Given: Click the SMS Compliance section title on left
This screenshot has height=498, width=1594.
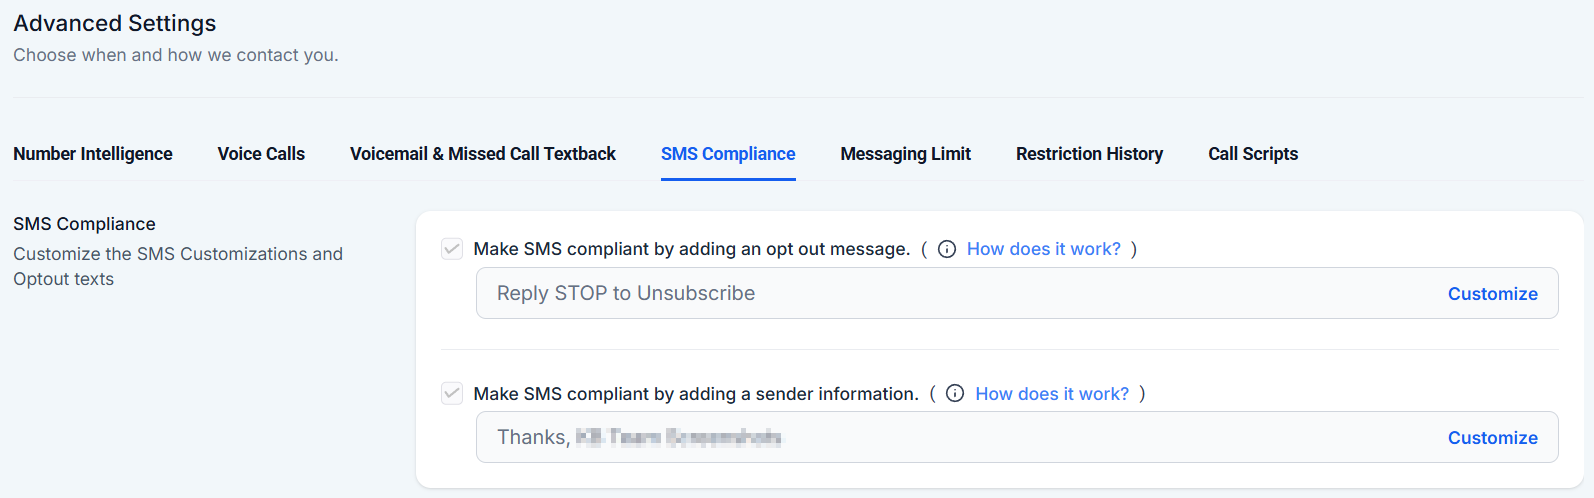Looking at the screenshot, I should (x=85, y=224).
